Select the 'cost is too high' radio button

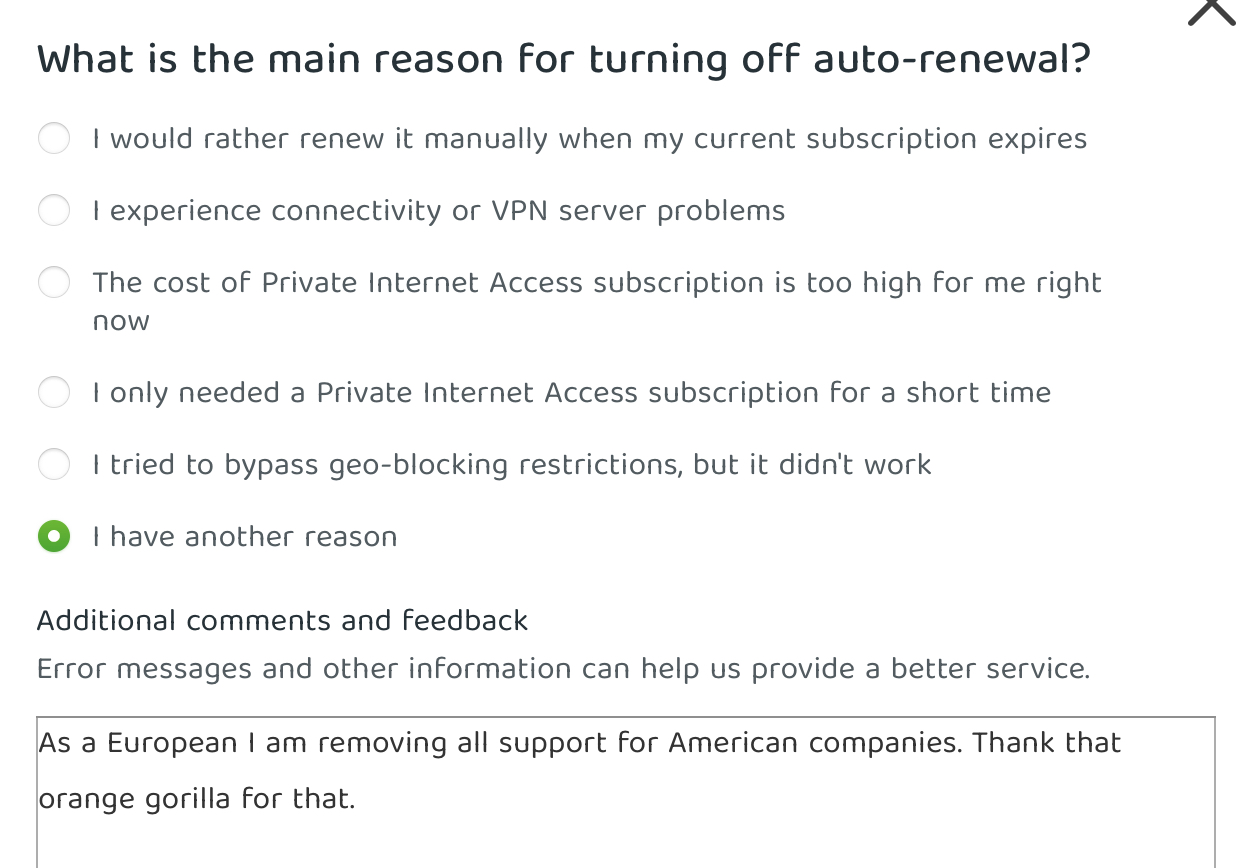pos(54,283)
